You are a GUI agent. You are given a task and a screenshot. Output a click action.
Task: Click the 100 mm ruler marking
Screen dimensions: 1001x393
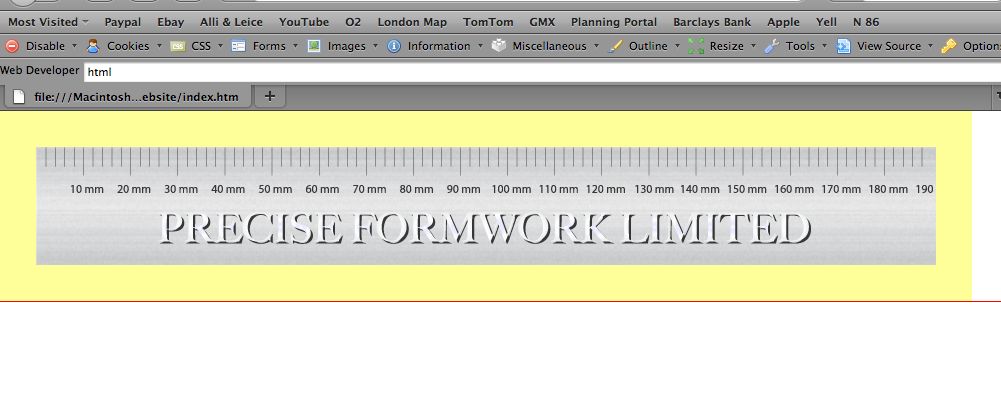click(511, 189)
